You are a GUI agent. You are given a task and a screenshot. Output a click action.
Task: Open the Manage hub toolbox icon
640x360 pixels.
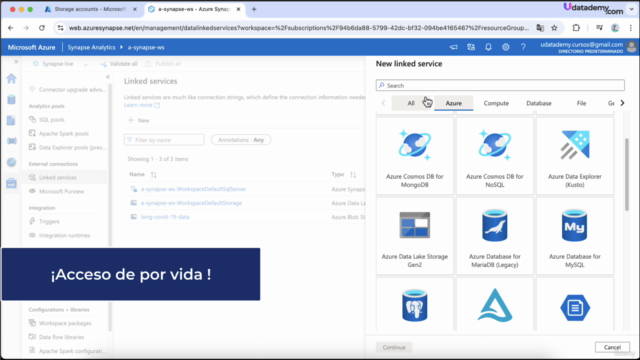[x=11, y=183]
